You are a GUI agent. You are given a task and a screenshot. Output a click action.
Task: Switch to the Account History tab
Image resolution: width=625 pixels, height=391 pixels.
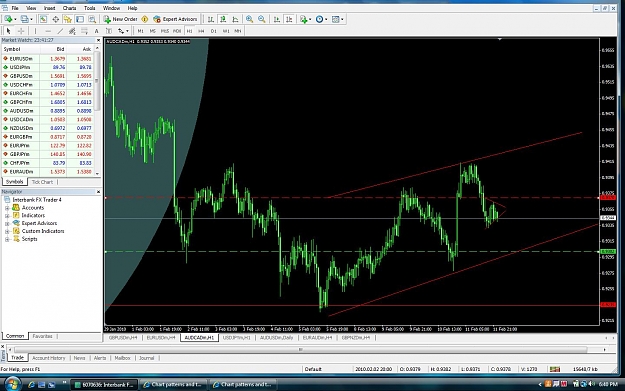(49, 358)
